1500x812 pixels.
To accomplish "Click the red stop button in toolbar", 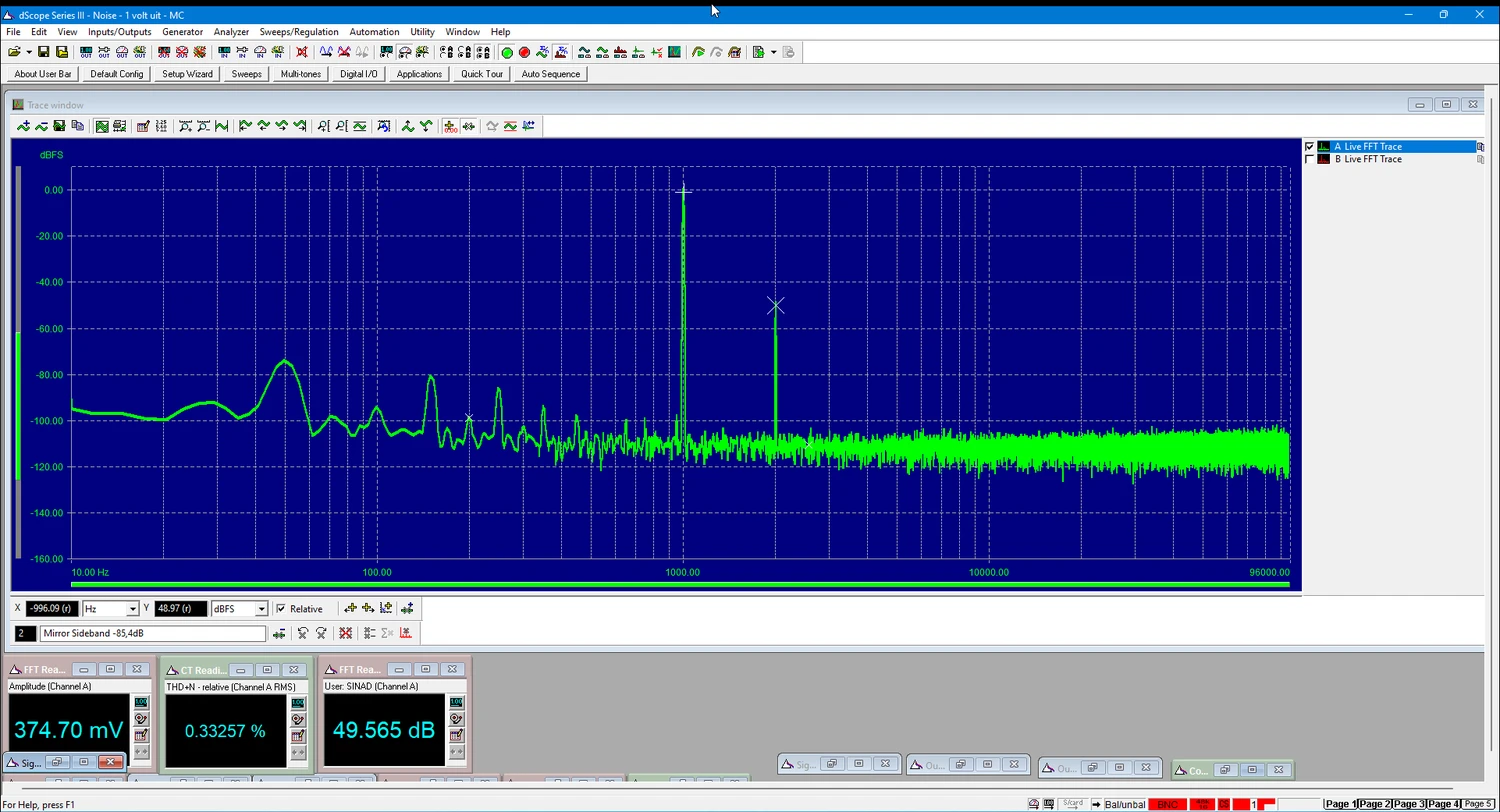I will point(524,53).
